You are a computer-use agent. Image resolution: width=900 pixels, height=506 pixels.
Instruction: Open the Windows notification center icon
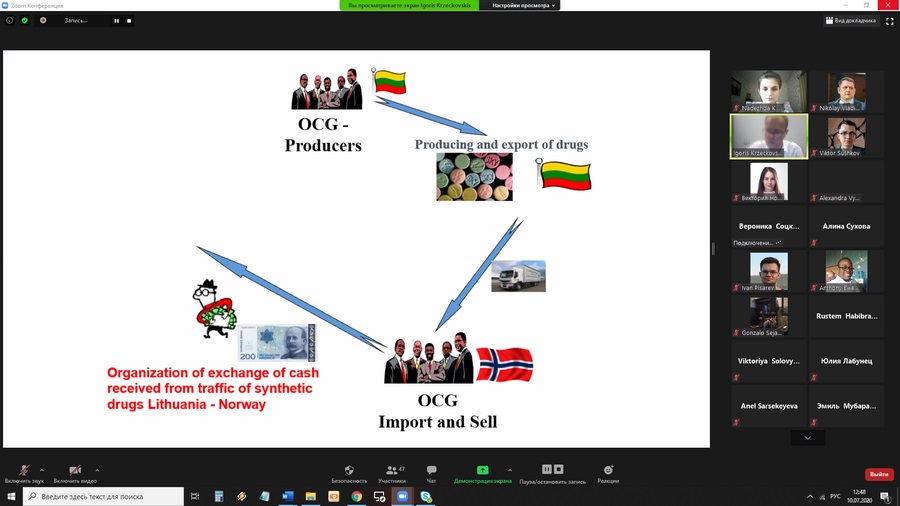[886, 497]
